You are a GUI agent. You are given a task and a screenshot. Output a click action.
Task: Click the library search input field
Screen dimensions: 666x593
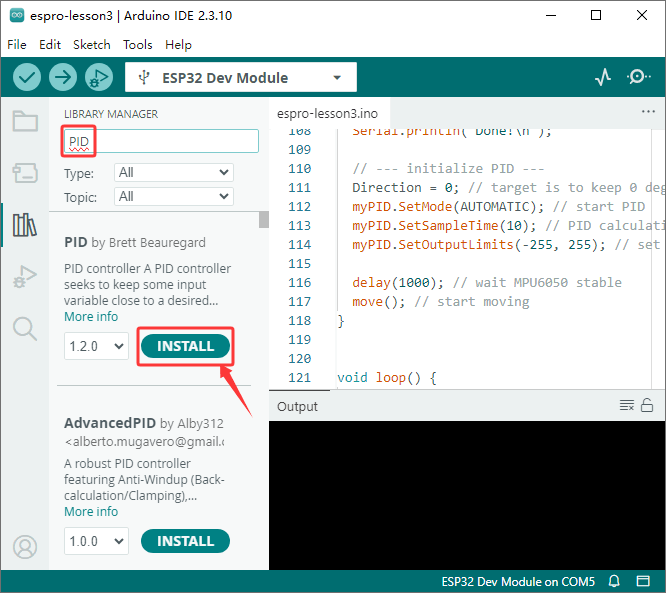(x=161, y=141)
